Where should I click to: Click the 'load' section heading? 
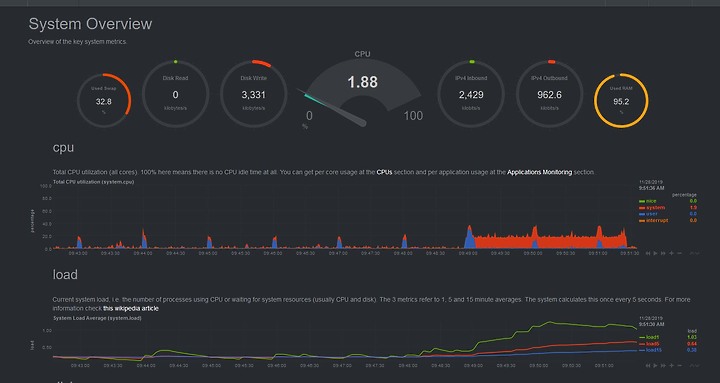65,275
